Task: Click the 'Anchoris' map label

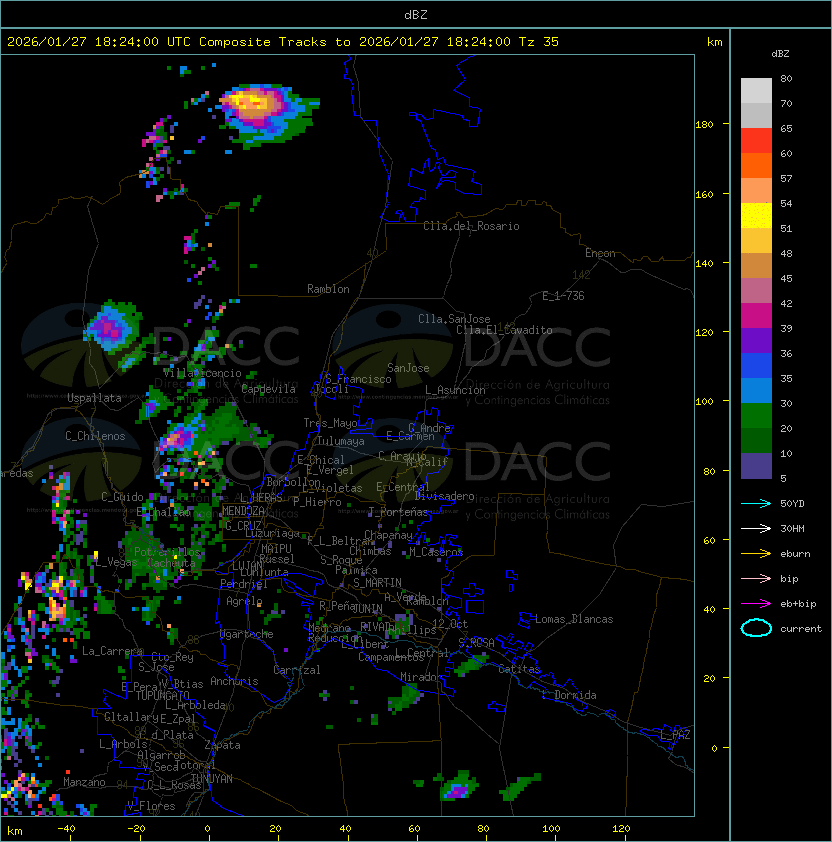Action: (x=234, y=681)
